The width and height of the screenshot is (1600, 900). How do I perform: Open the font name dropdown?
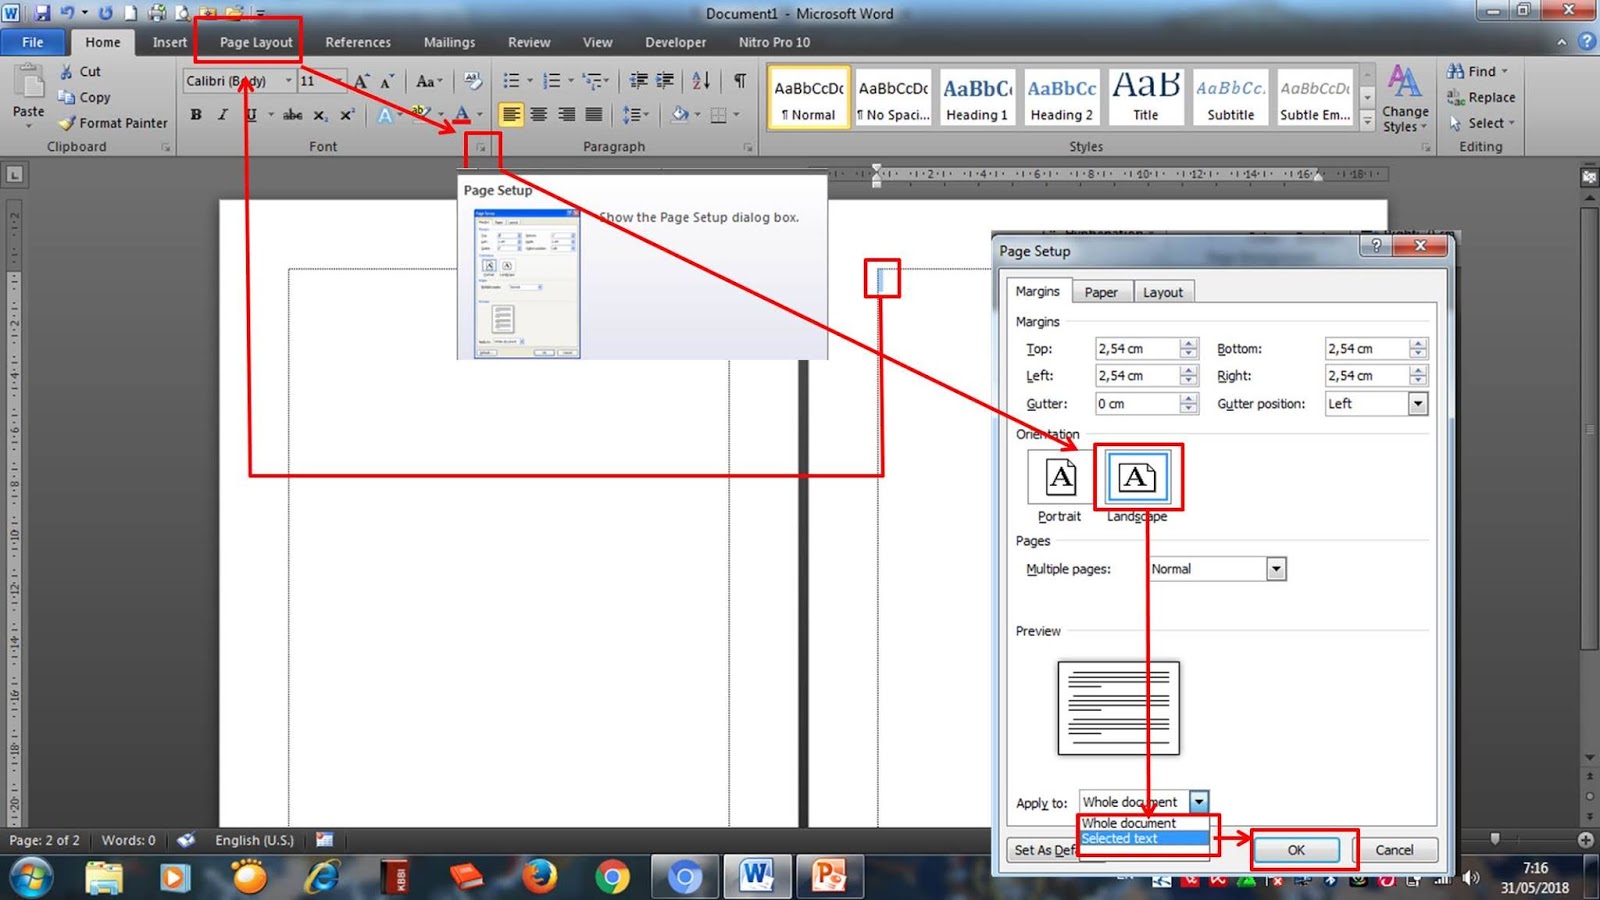288,81
